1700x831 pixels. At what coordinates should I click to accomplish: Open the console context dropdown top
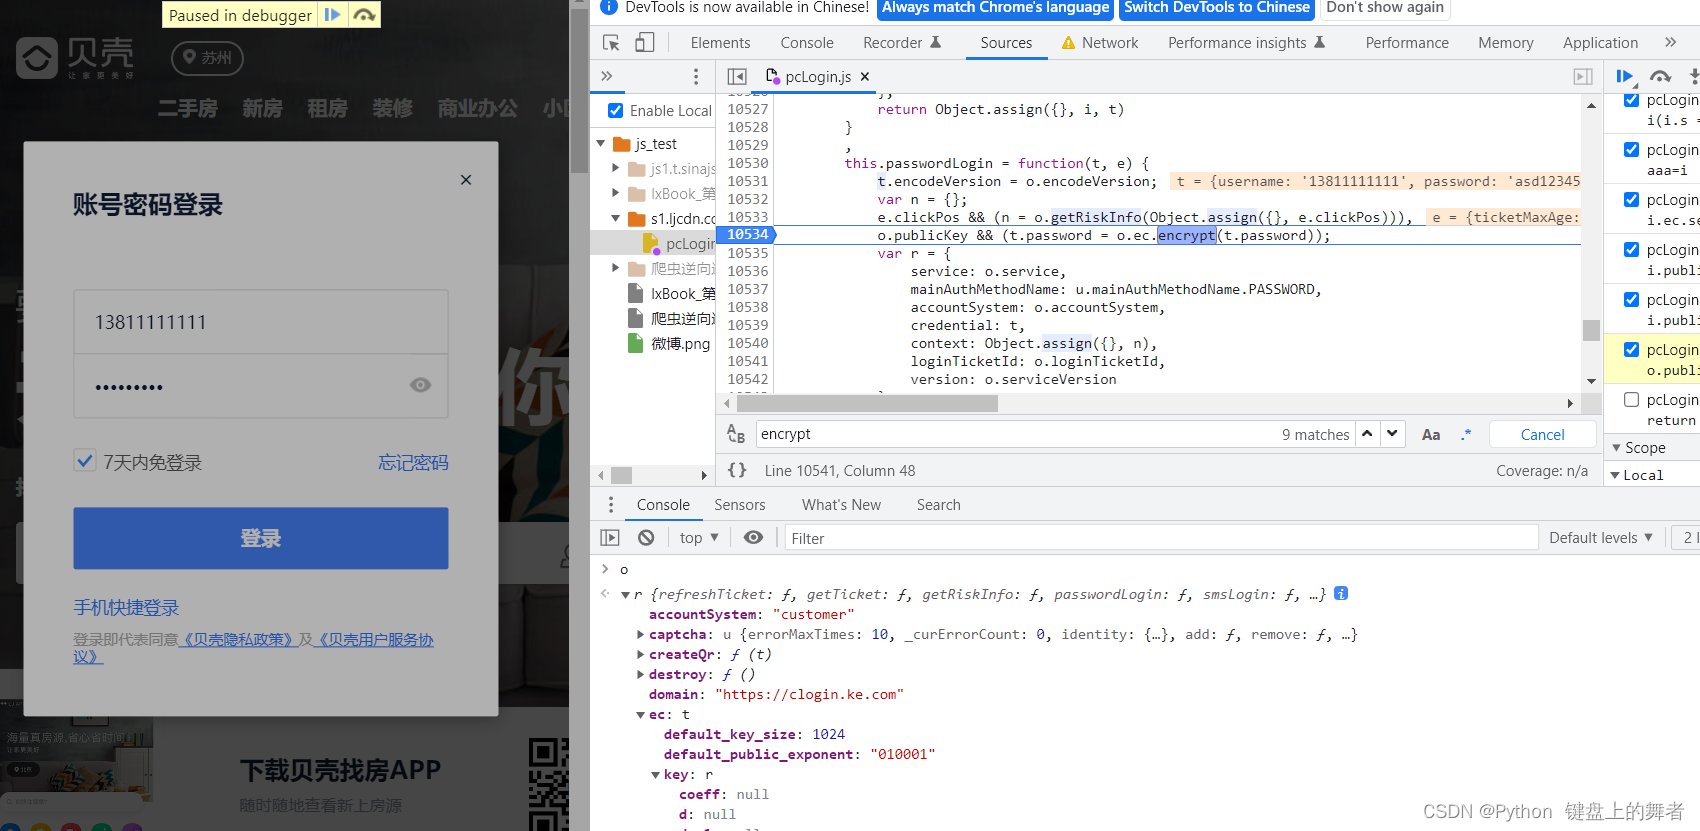tap(699, 538)
